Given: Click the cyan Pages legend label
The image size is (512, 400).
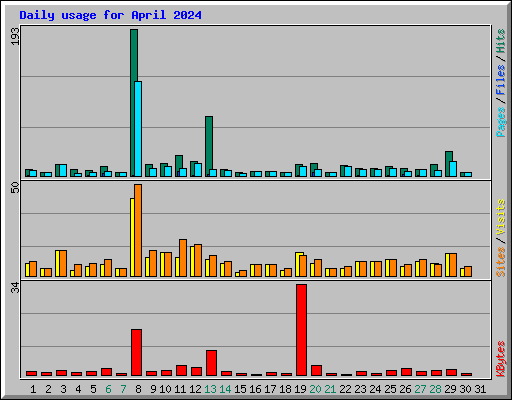Looking at the screenshot, I should point(501,122).
